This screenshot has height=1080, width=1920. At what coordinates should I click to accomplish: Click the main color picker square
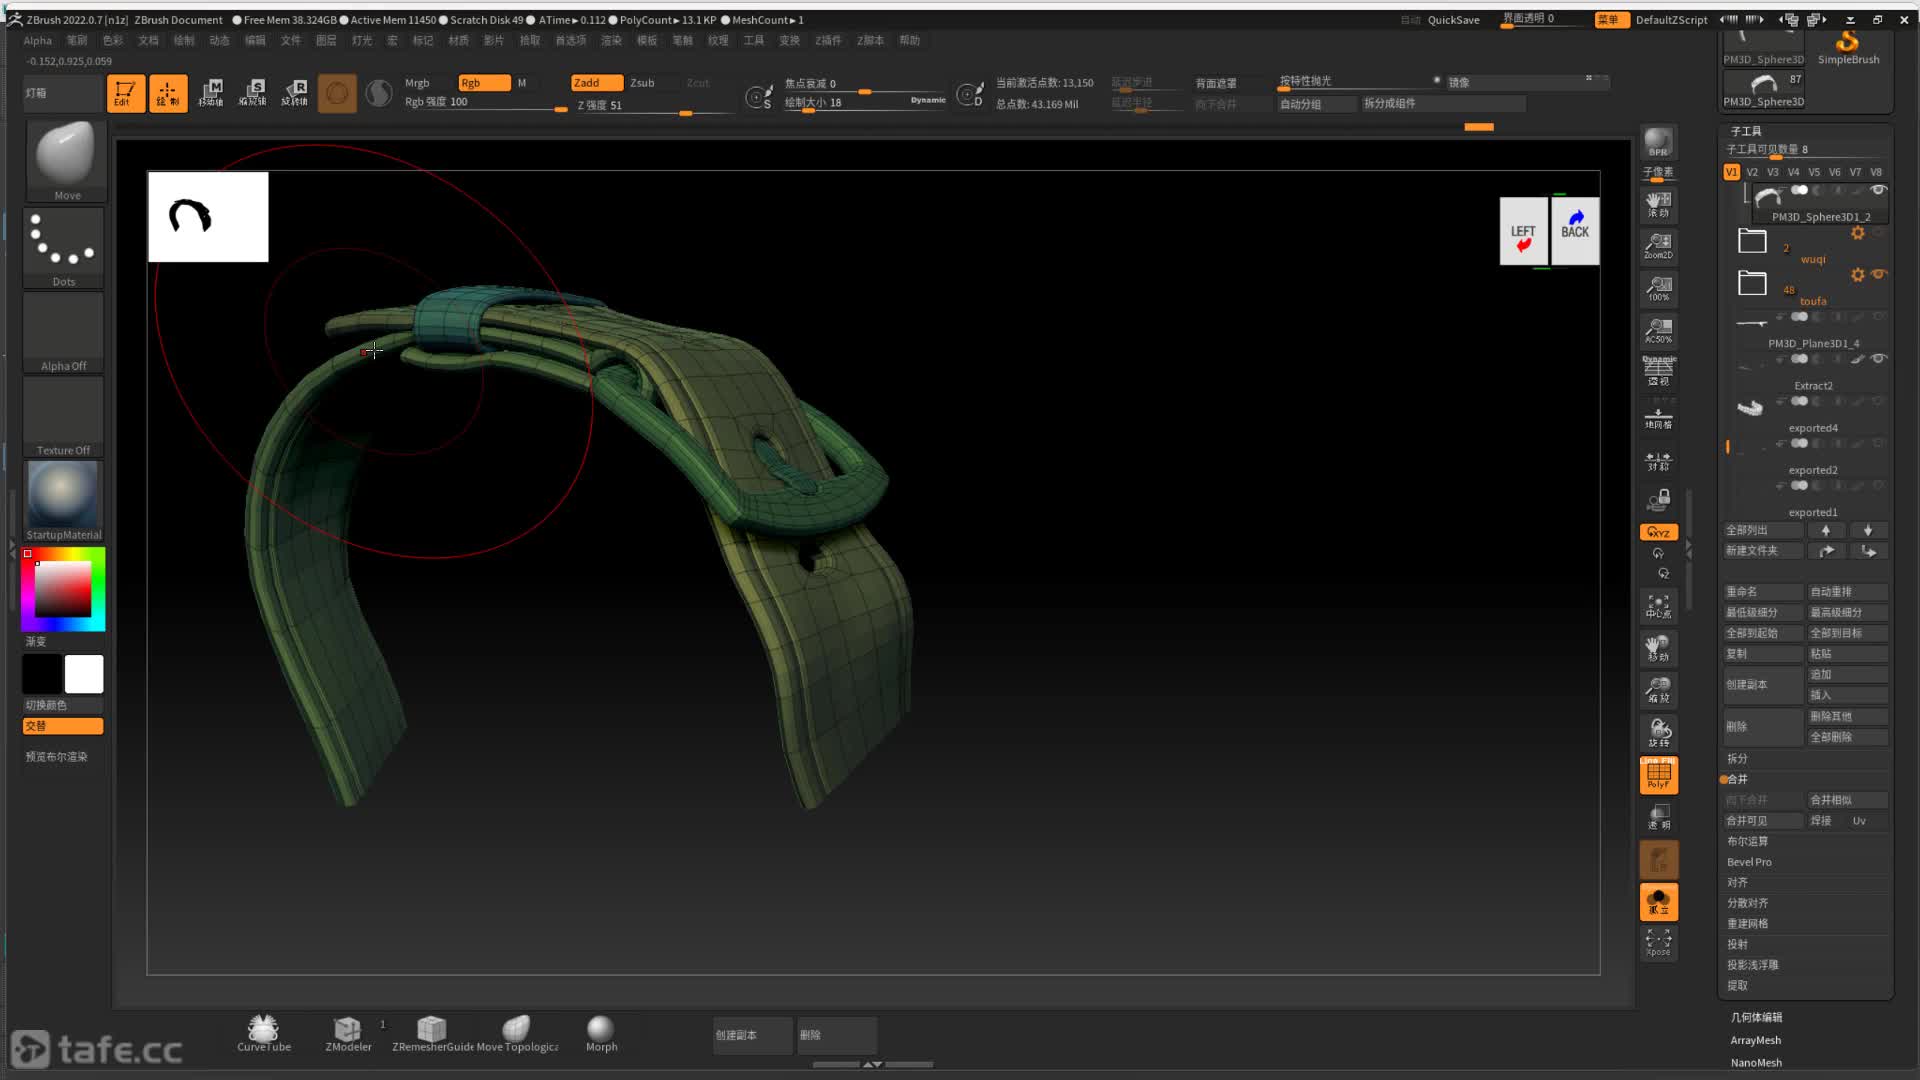[x=63, y=589]
